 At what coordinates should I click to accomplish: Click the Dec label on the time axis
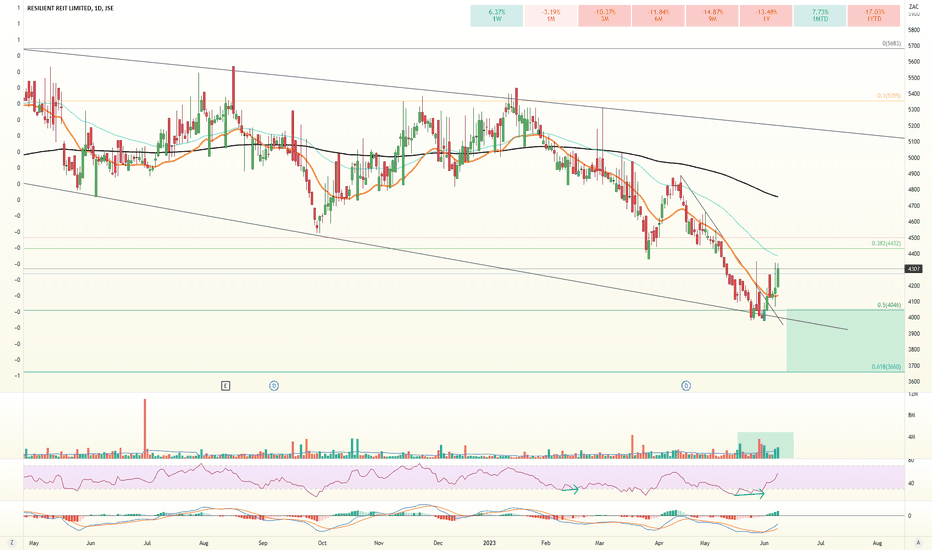coord(438,543)
